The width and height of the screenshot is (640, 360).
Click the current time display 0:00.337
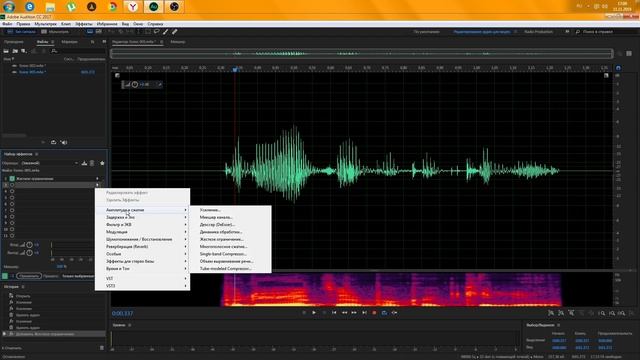pyautogui.click(x=122, y=313)
